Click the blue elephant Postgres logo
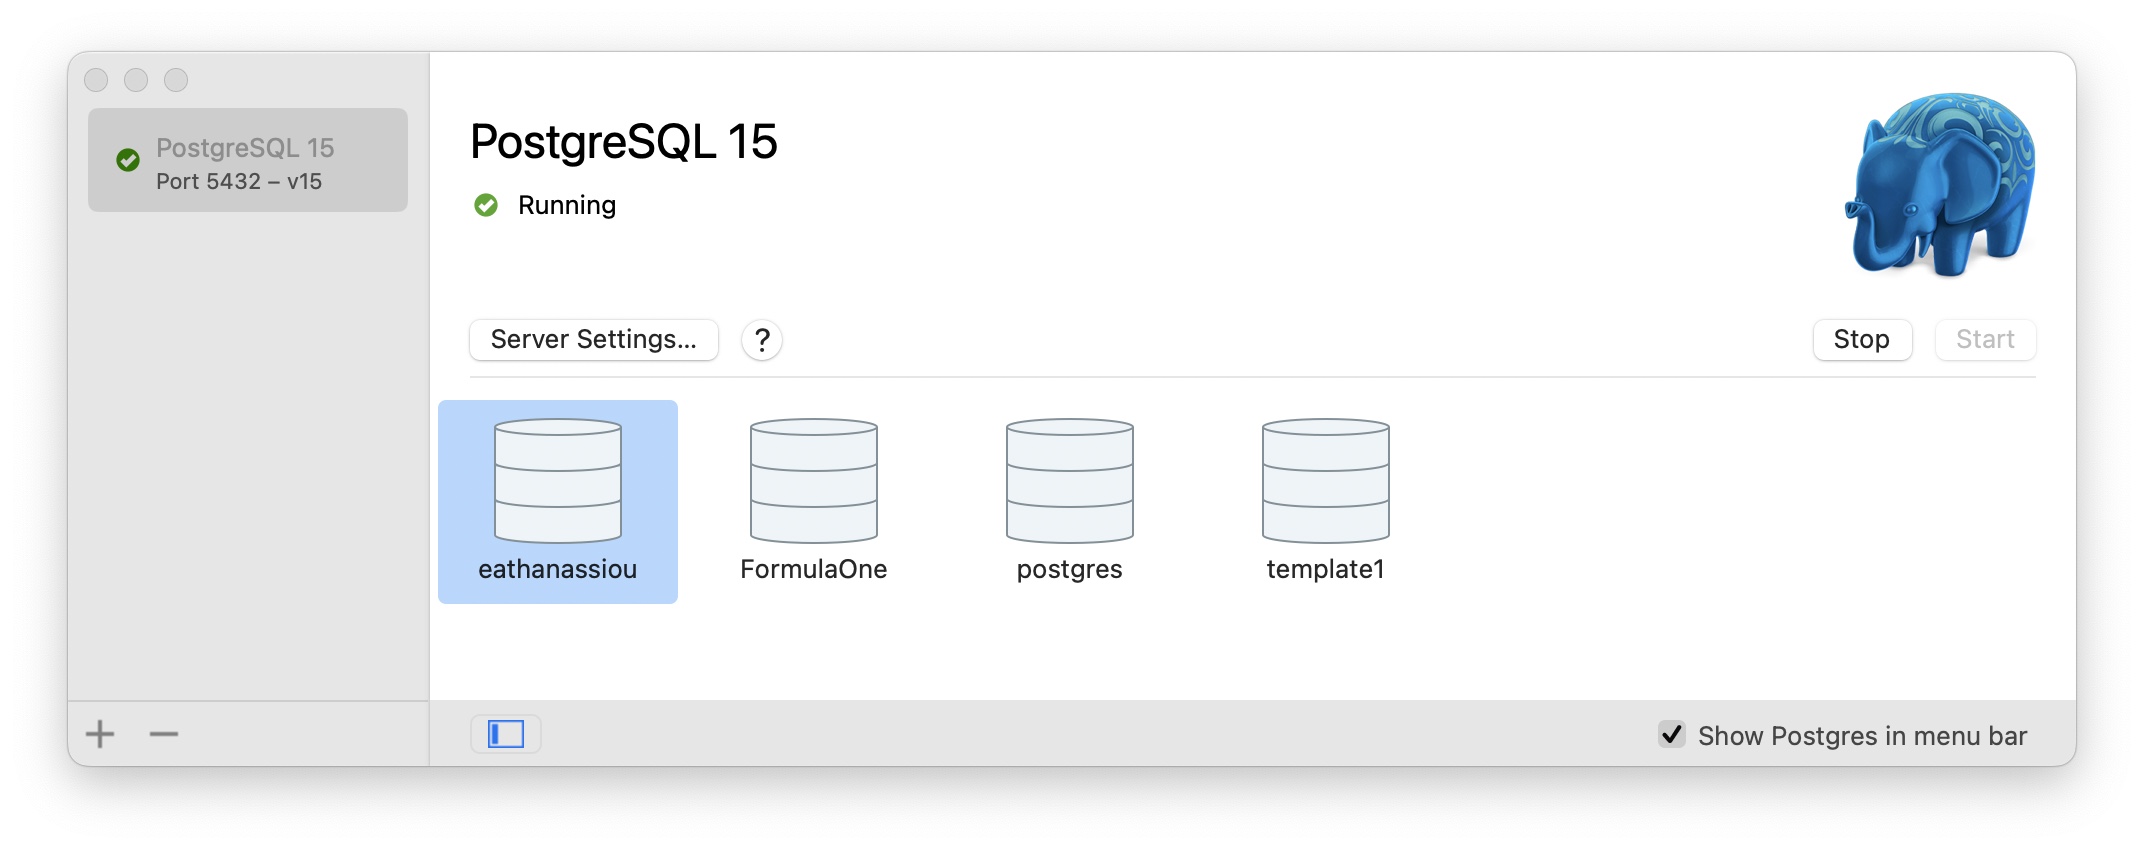 (1939, 184)
